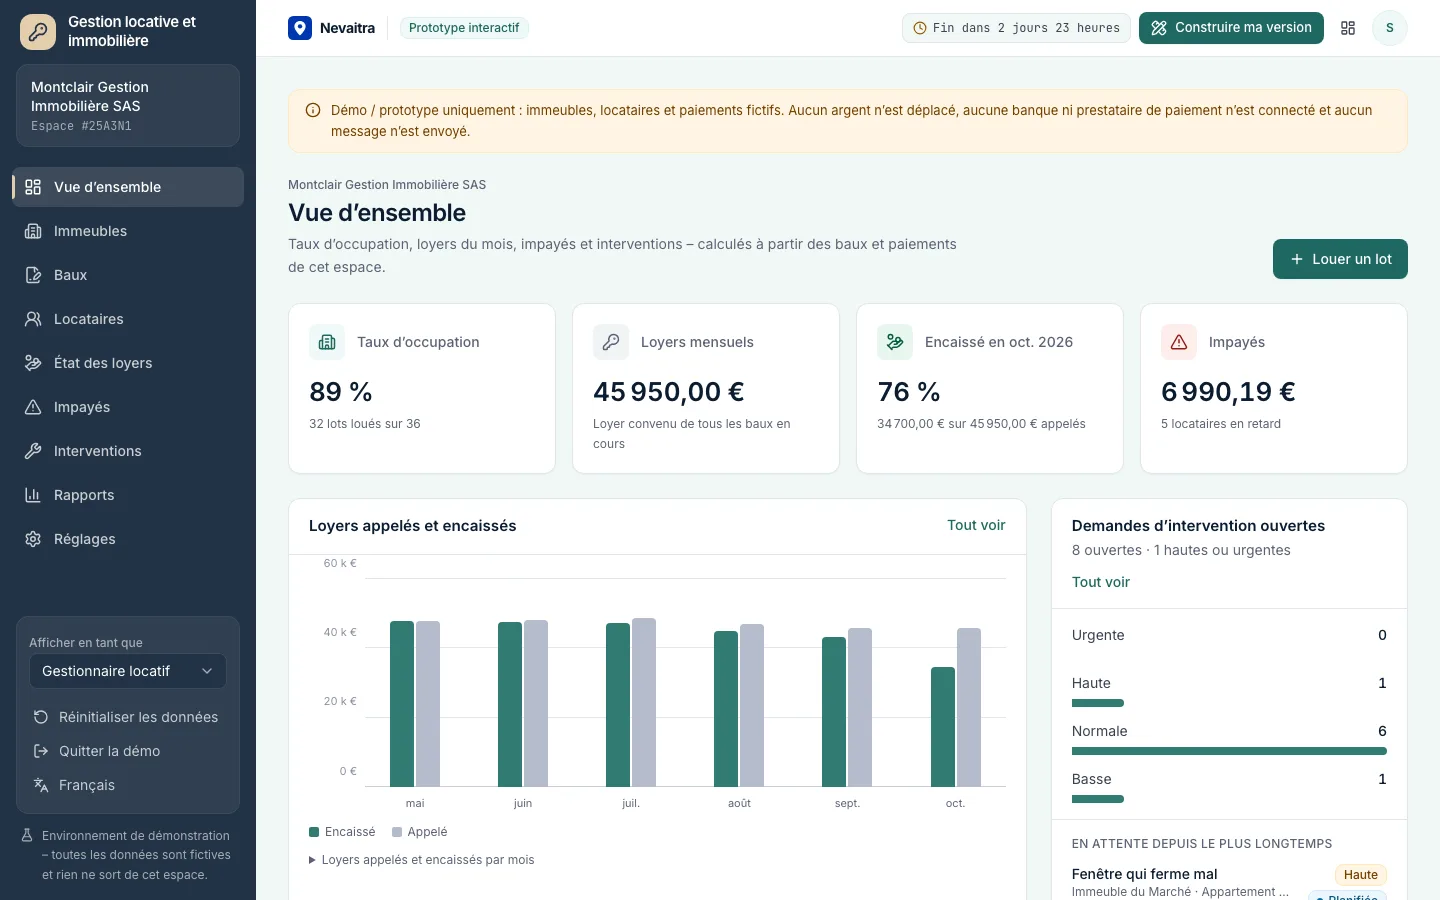Click the Haute priority progress bar

point(1098,703)
